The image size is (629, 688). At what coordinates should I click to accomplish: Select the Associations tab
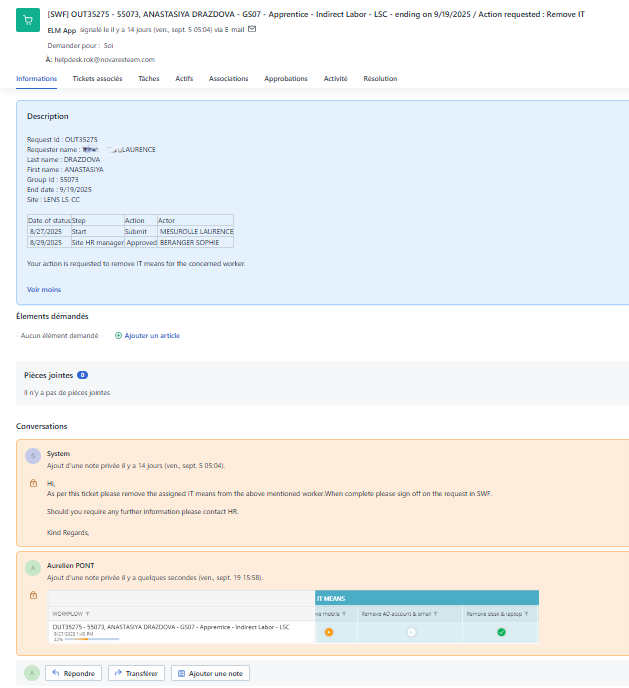(x=229, y=79)
